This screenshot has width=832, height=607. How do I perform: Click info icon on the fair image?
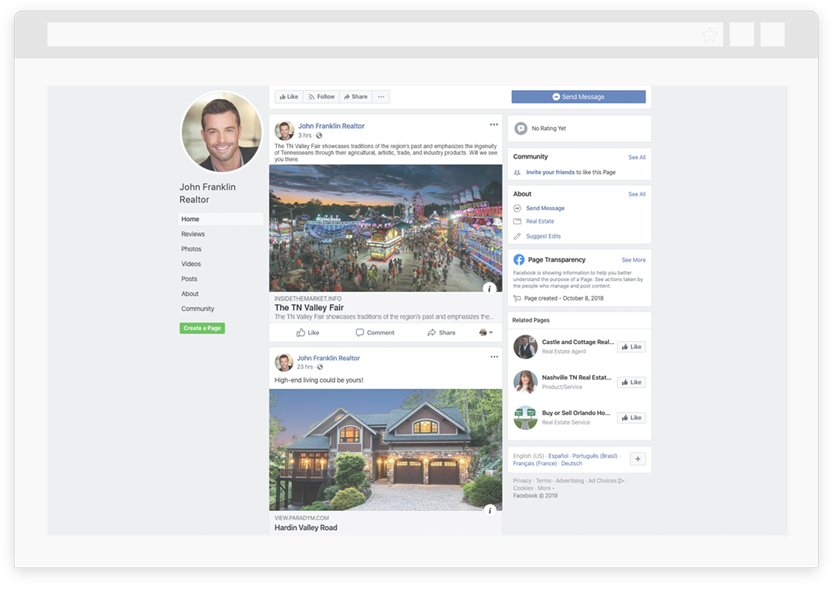click(489, 288)
